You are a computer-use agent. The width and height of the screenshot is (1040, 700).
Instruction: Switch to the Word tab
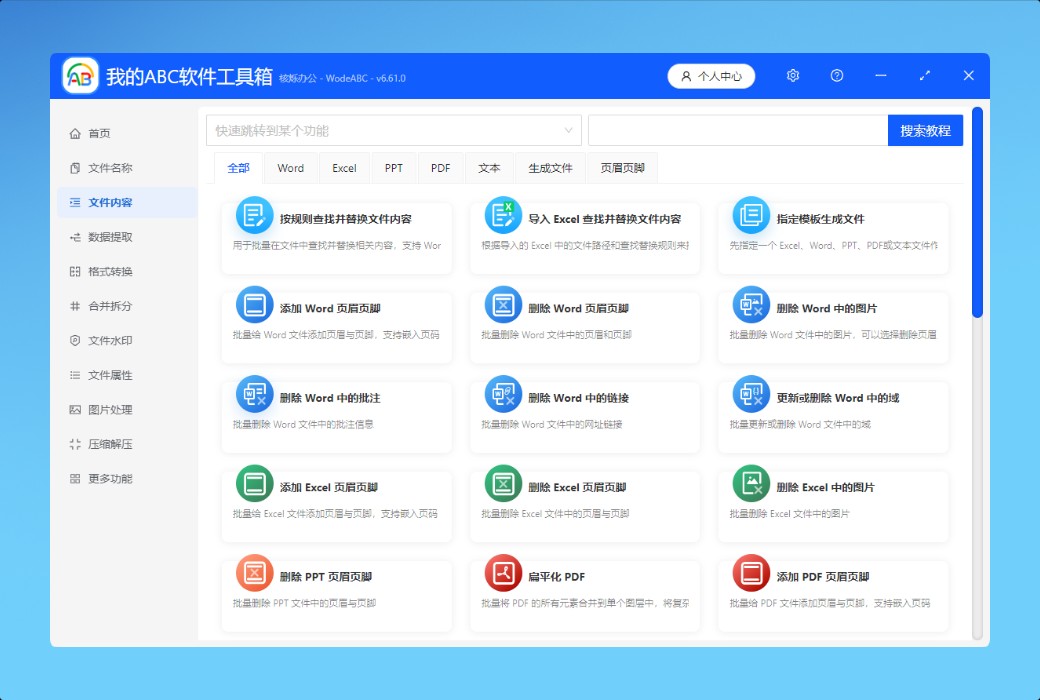point(291,168)
